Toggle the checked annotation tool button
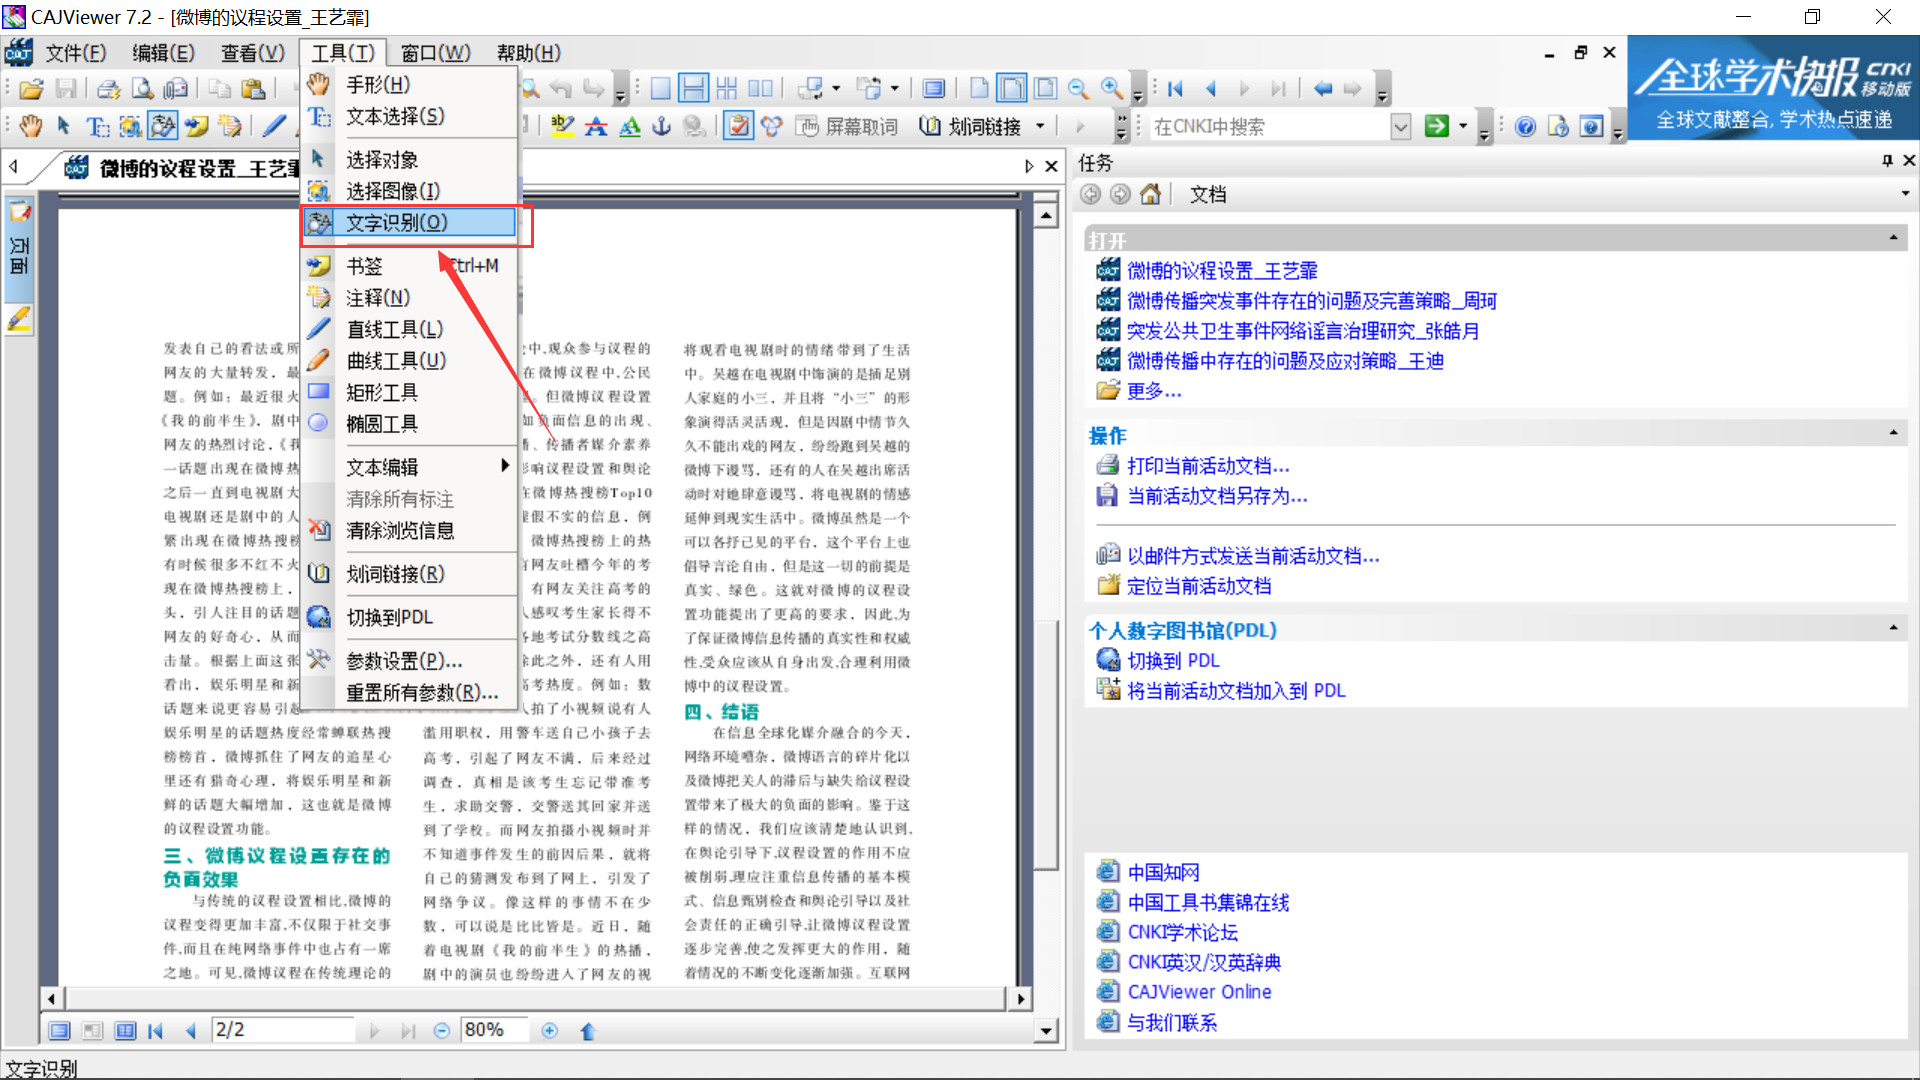 pos(738,126)
